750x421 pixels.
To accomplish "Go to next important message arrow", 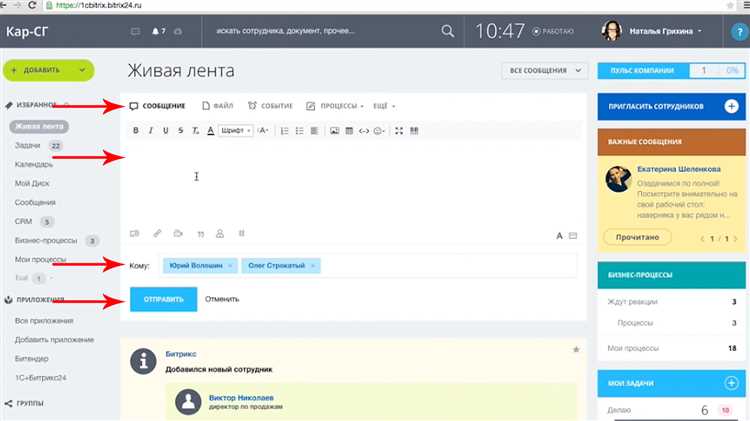I will [x=736, y=239].
